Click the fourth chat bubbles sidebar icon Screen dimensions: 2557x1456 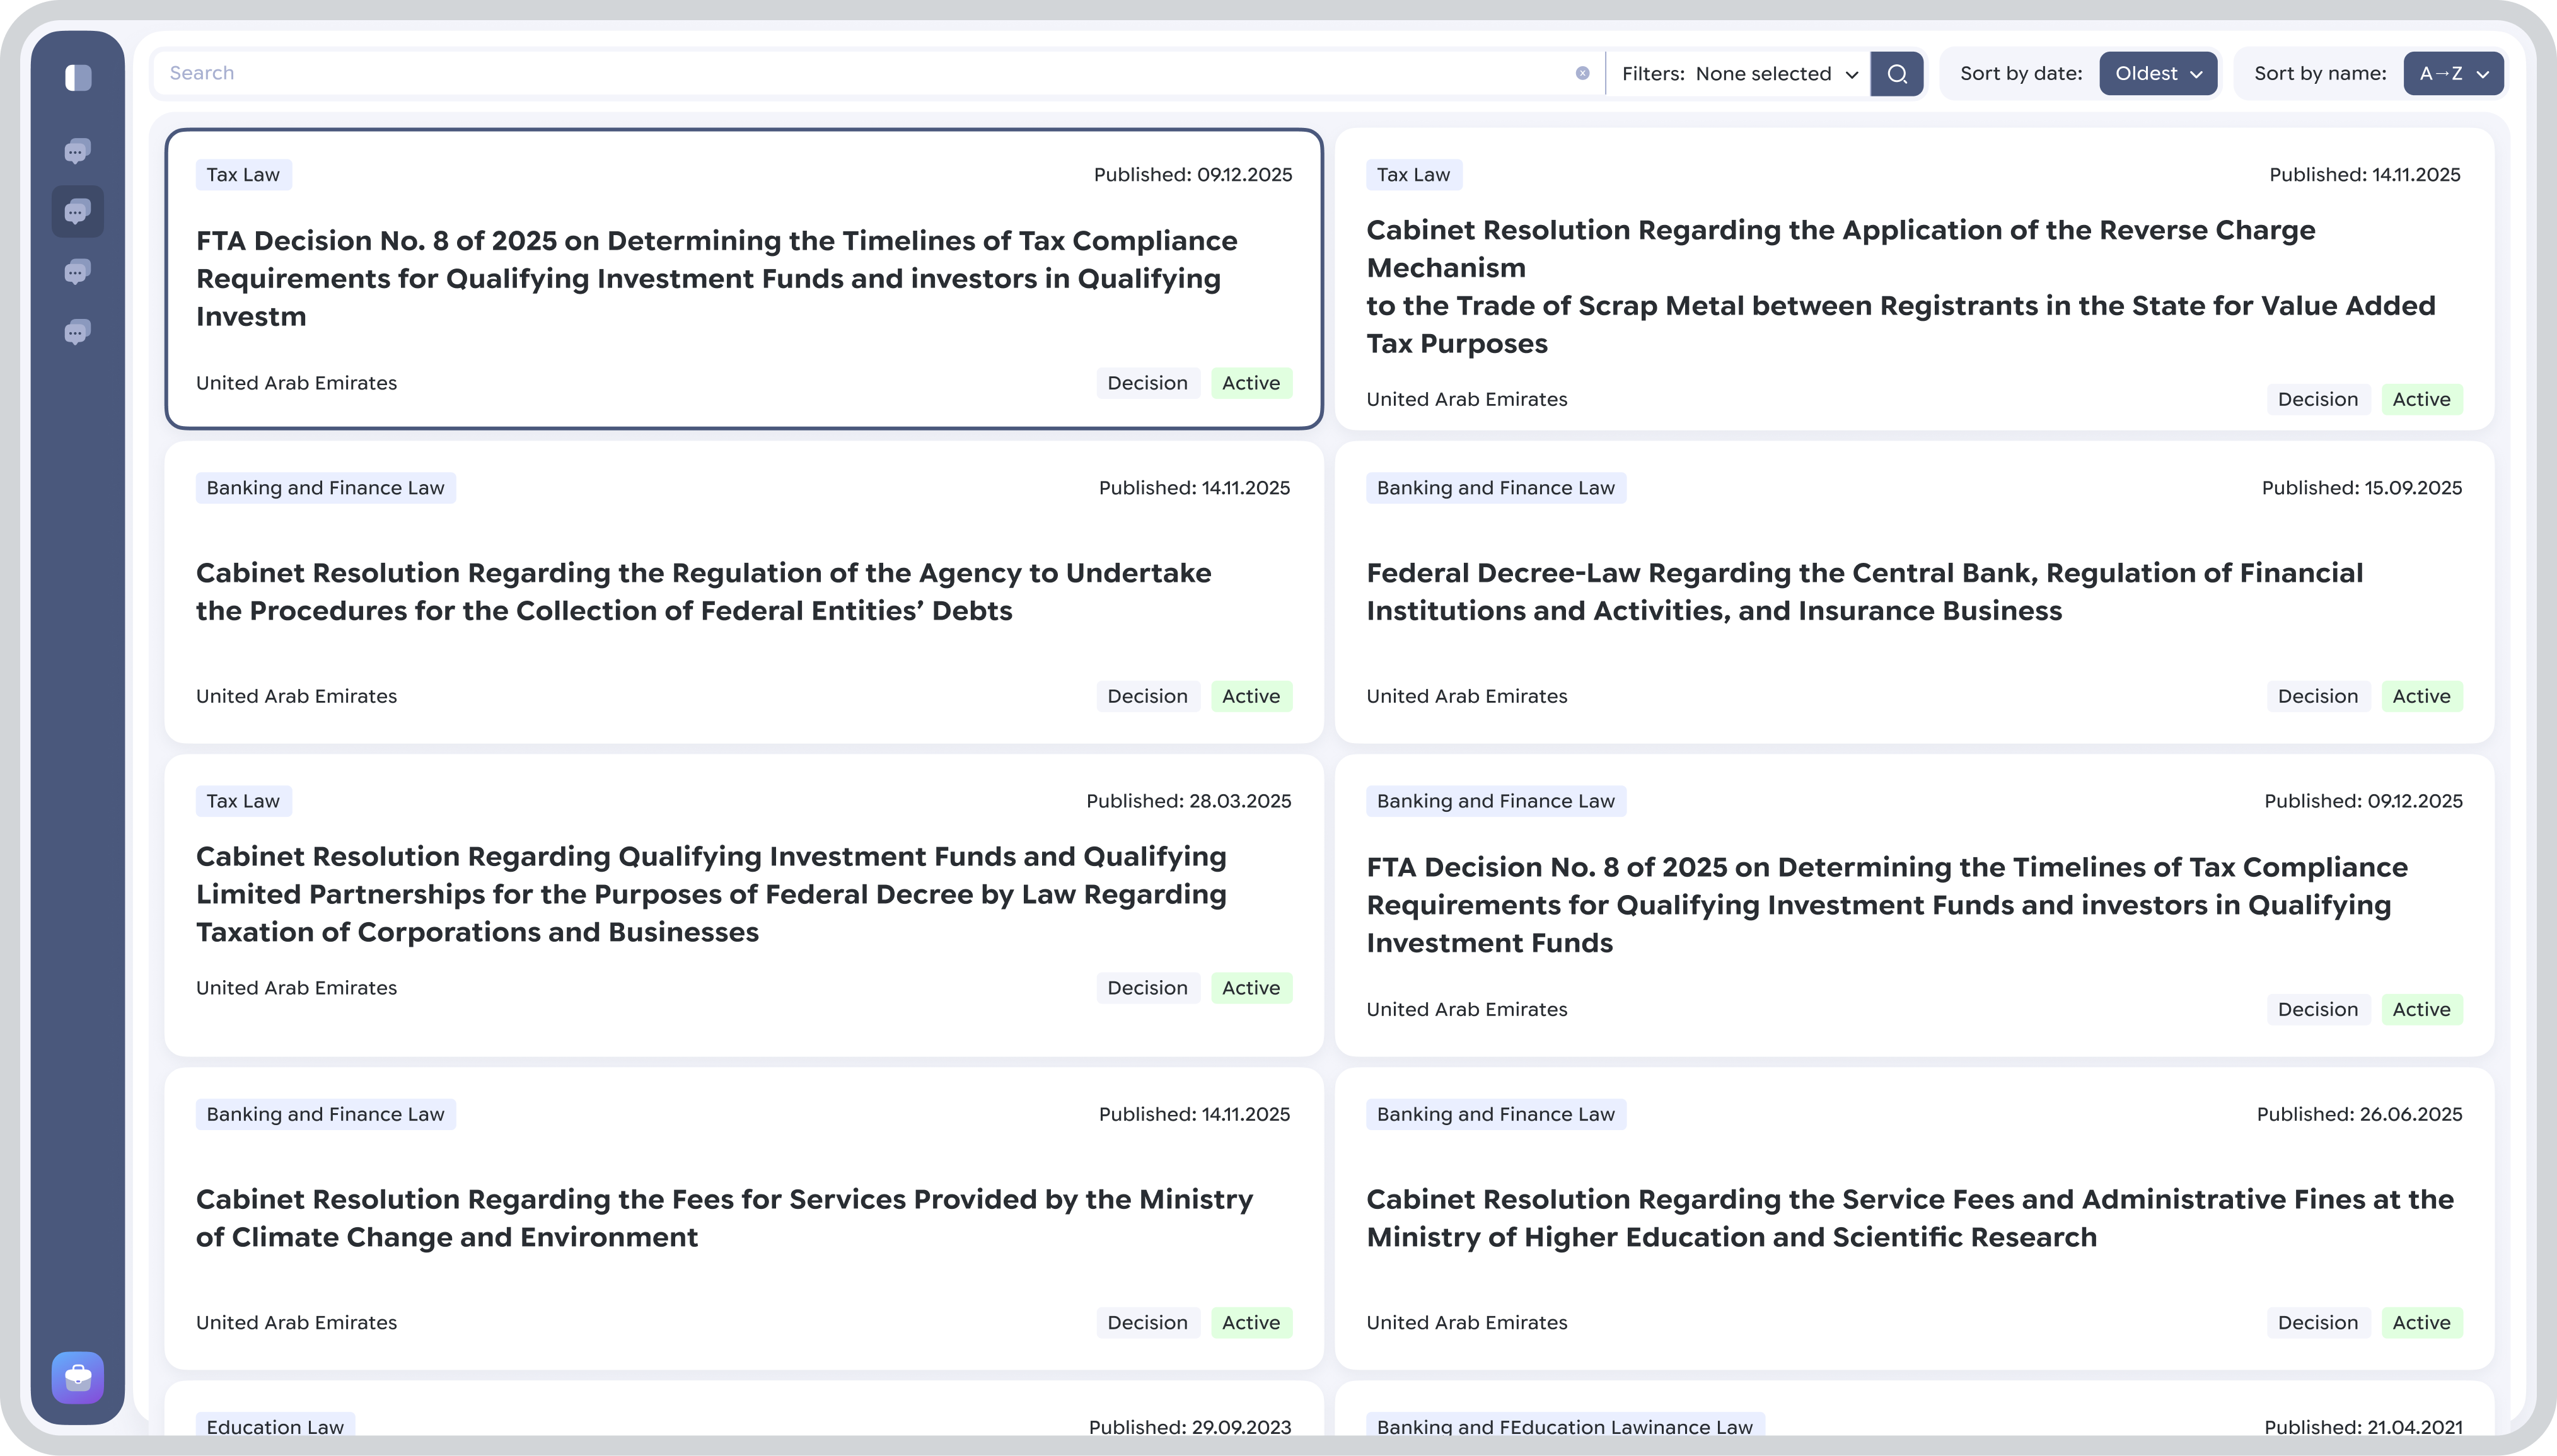tap(78, 331)
